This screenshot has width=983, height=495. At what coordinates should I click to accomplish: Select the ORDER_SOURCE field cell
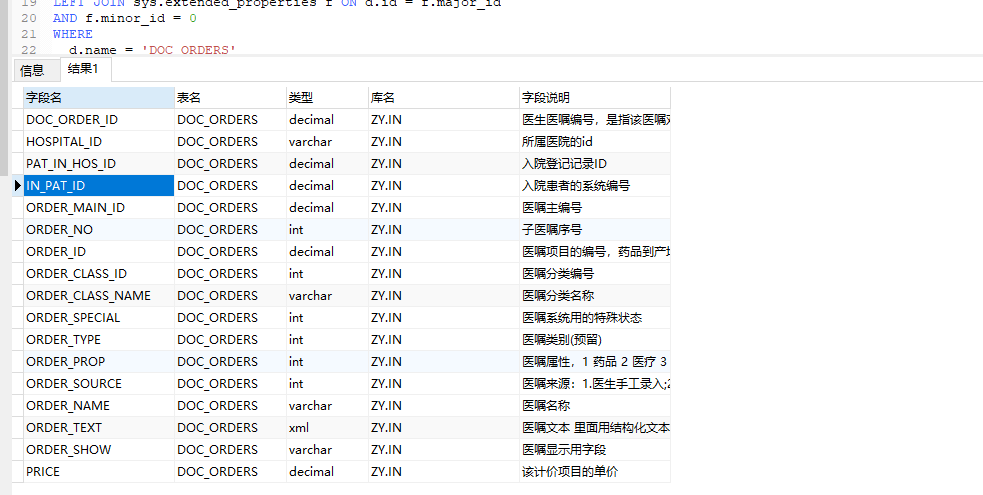point(99,383)
